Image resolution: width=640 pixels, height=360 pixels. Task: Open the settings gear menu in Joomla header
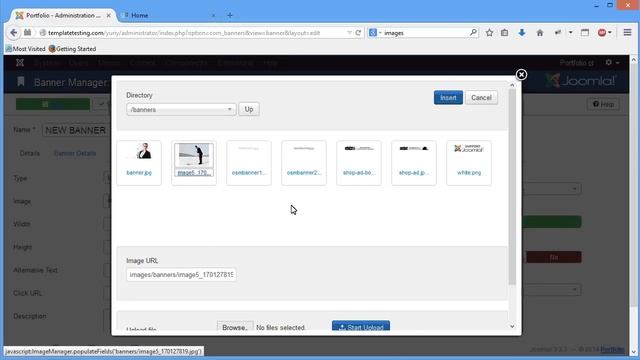pyautogui.click(x=612, y=62)
